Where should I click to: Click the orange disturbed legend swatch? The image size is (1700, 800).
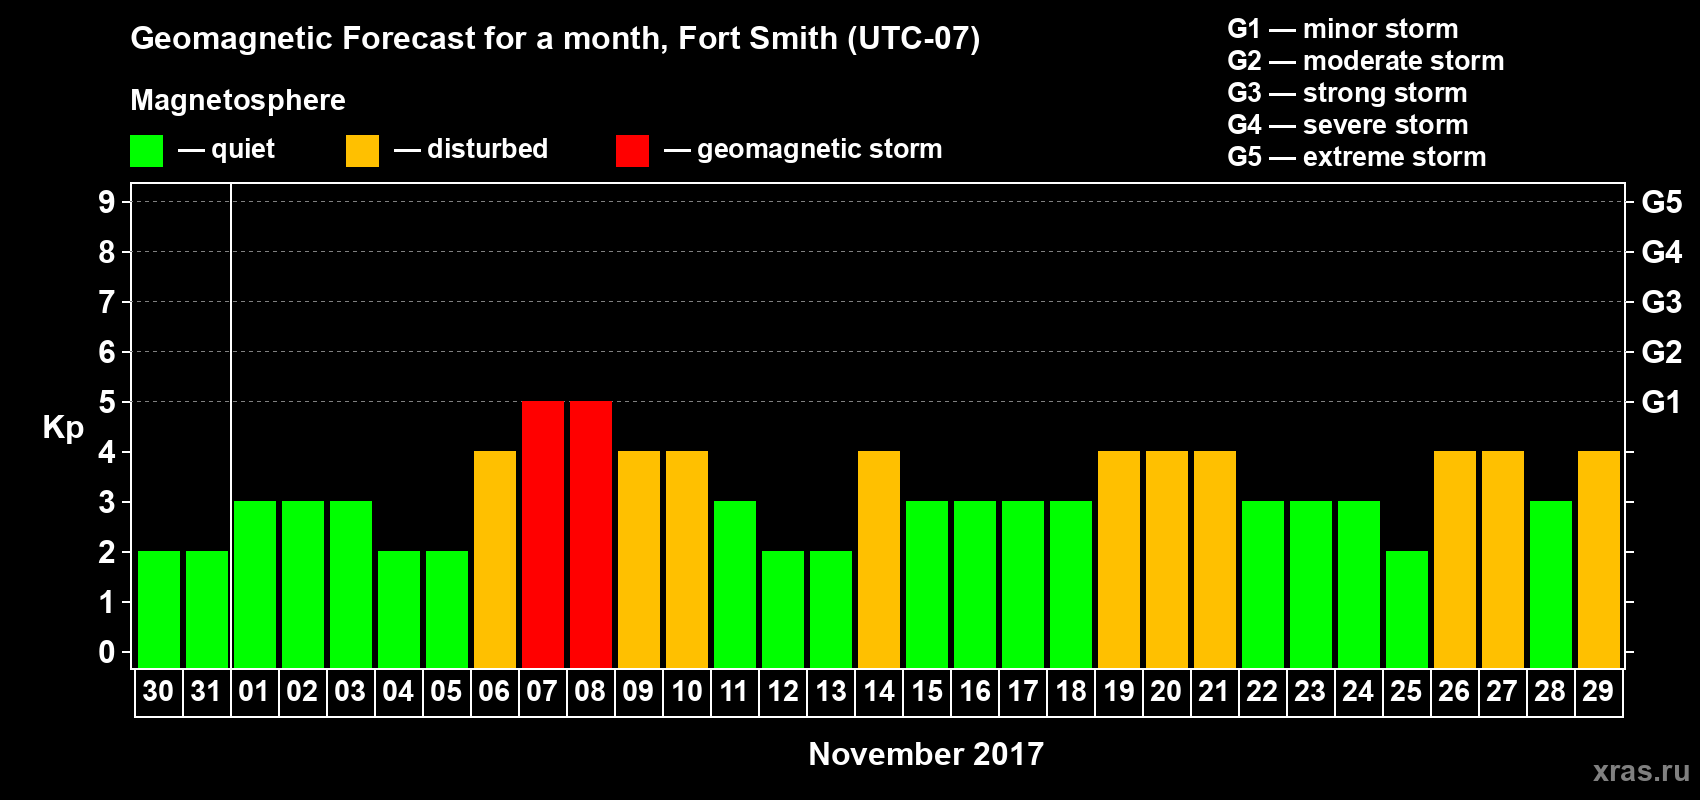click(x=362, y=151)
